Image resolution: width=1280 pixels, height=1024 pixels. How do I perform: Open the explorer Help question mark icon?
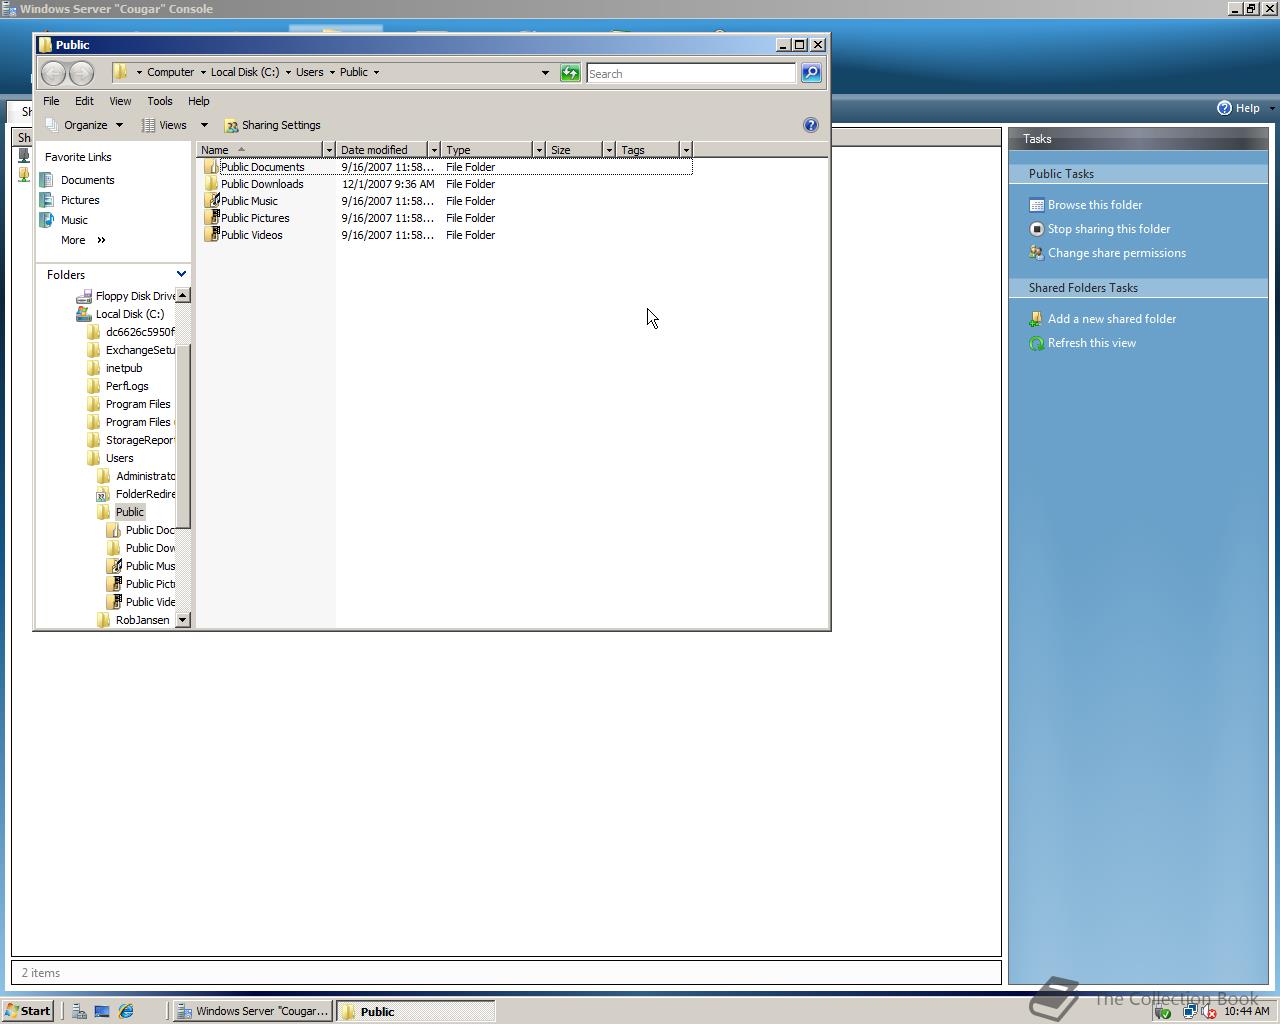click(811, 125)
